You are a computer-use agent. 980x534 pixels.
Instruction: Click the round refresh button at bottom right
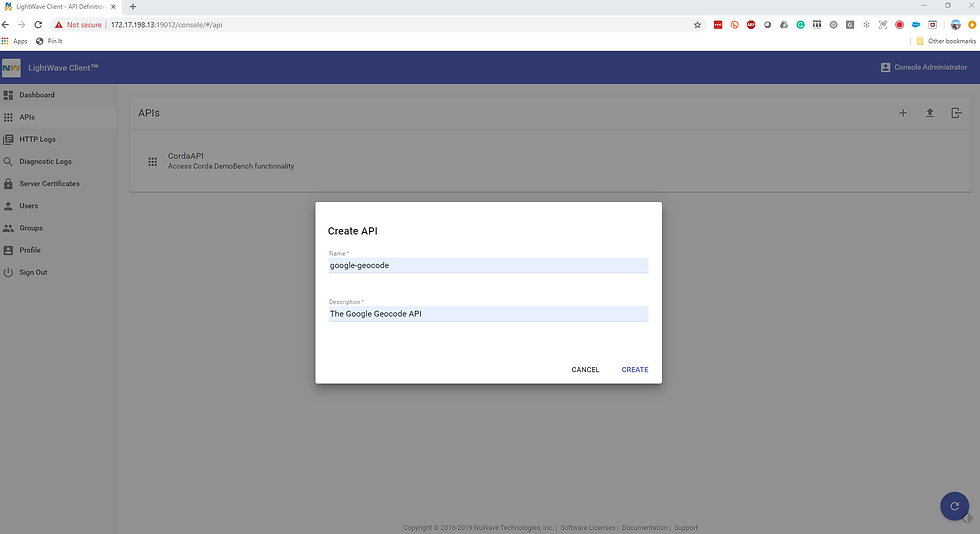[954, 506]
